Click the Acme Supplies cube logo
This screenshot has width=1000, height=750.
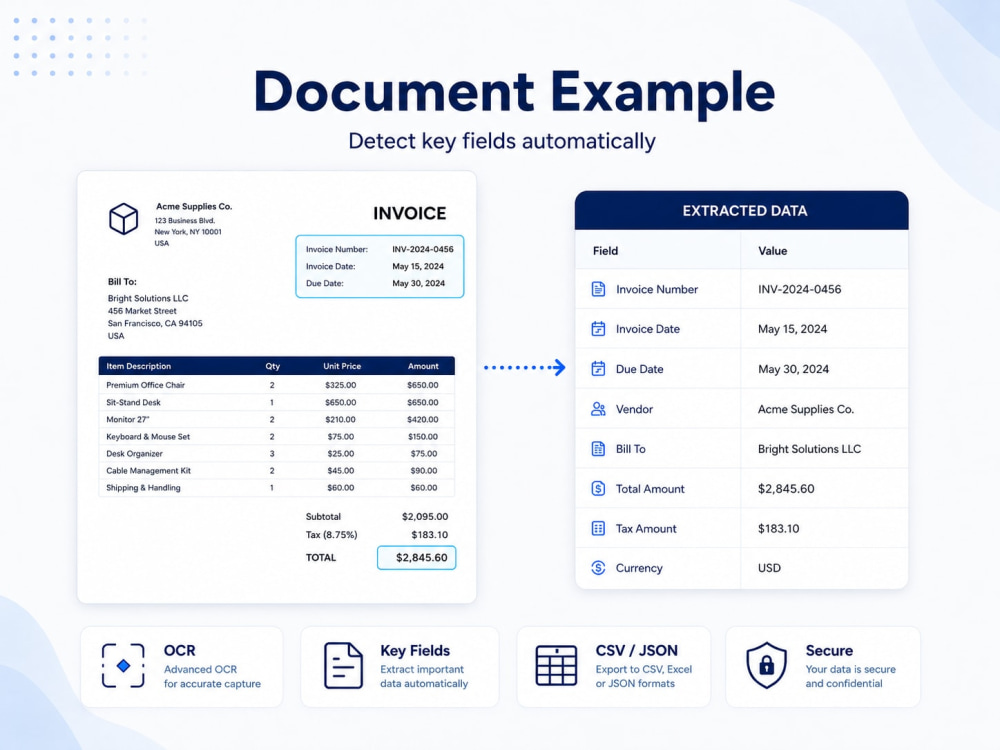point(123,219)
